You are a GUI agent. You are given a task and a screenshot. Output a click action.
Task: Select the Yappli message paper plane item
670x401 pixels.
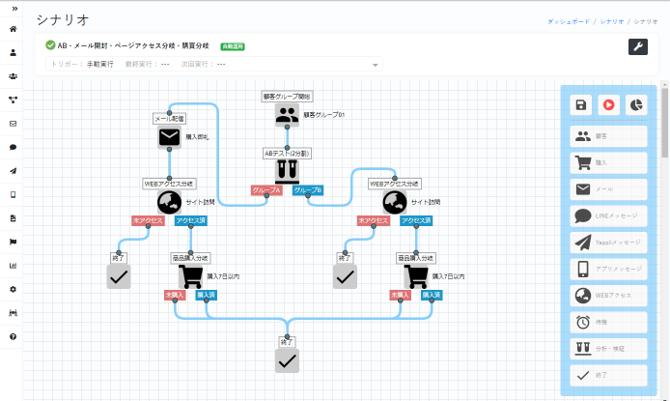(x=608, y=242)
